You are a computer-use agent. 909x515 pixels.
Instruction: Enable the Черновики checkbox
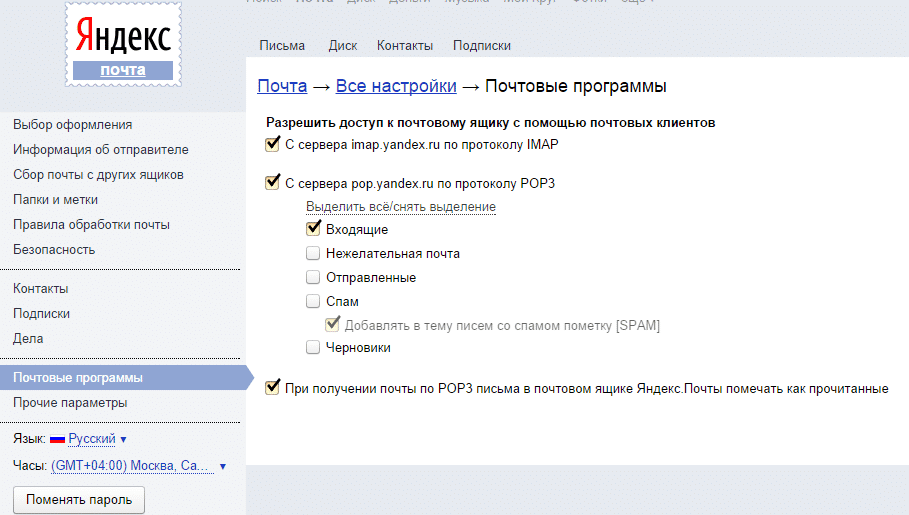pyautogui.click(x=313, y=347)
